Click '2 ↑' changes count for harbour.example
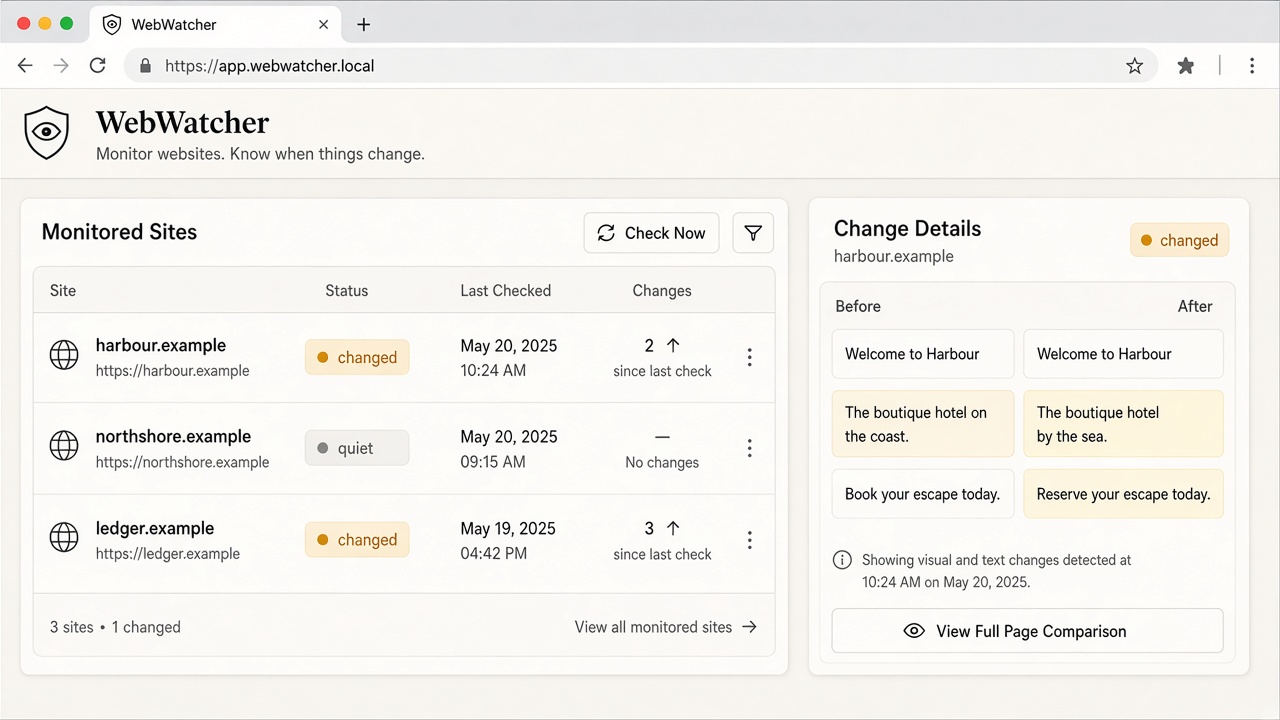1280x720 pixels. click(662, 346)
